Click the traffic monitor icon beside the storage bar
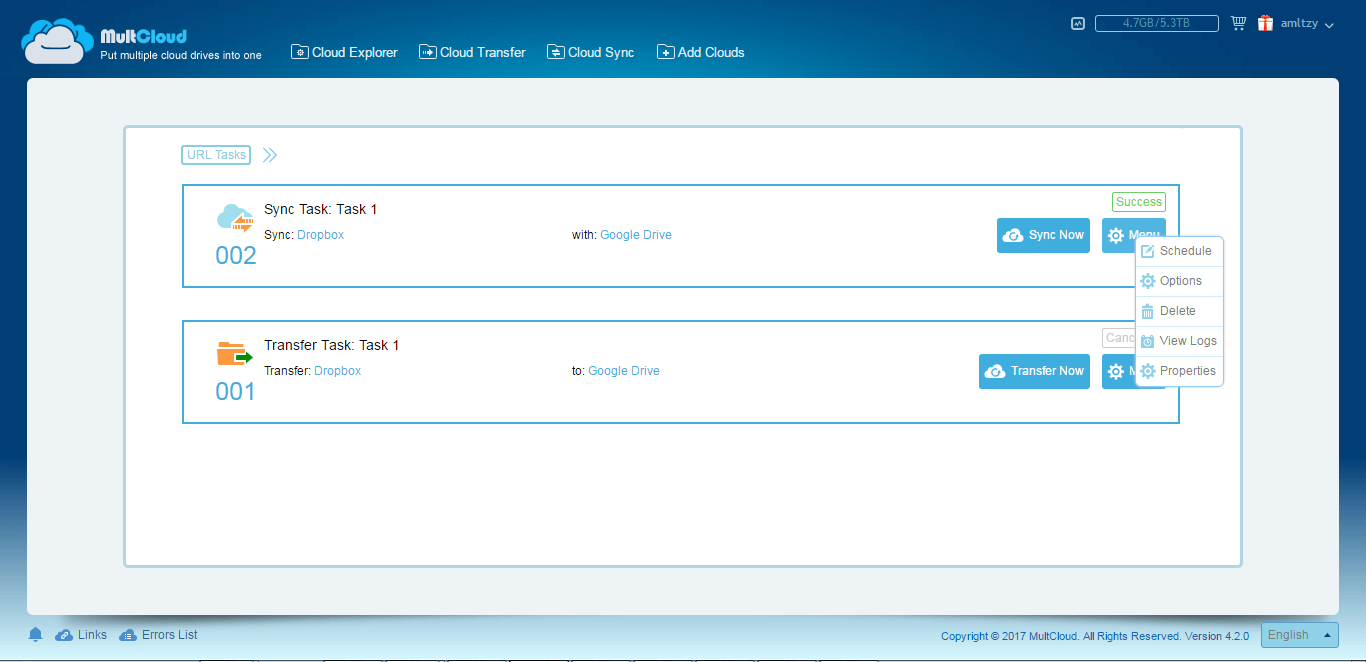This screenshot has height=662, width=1366. point(1078,23)
